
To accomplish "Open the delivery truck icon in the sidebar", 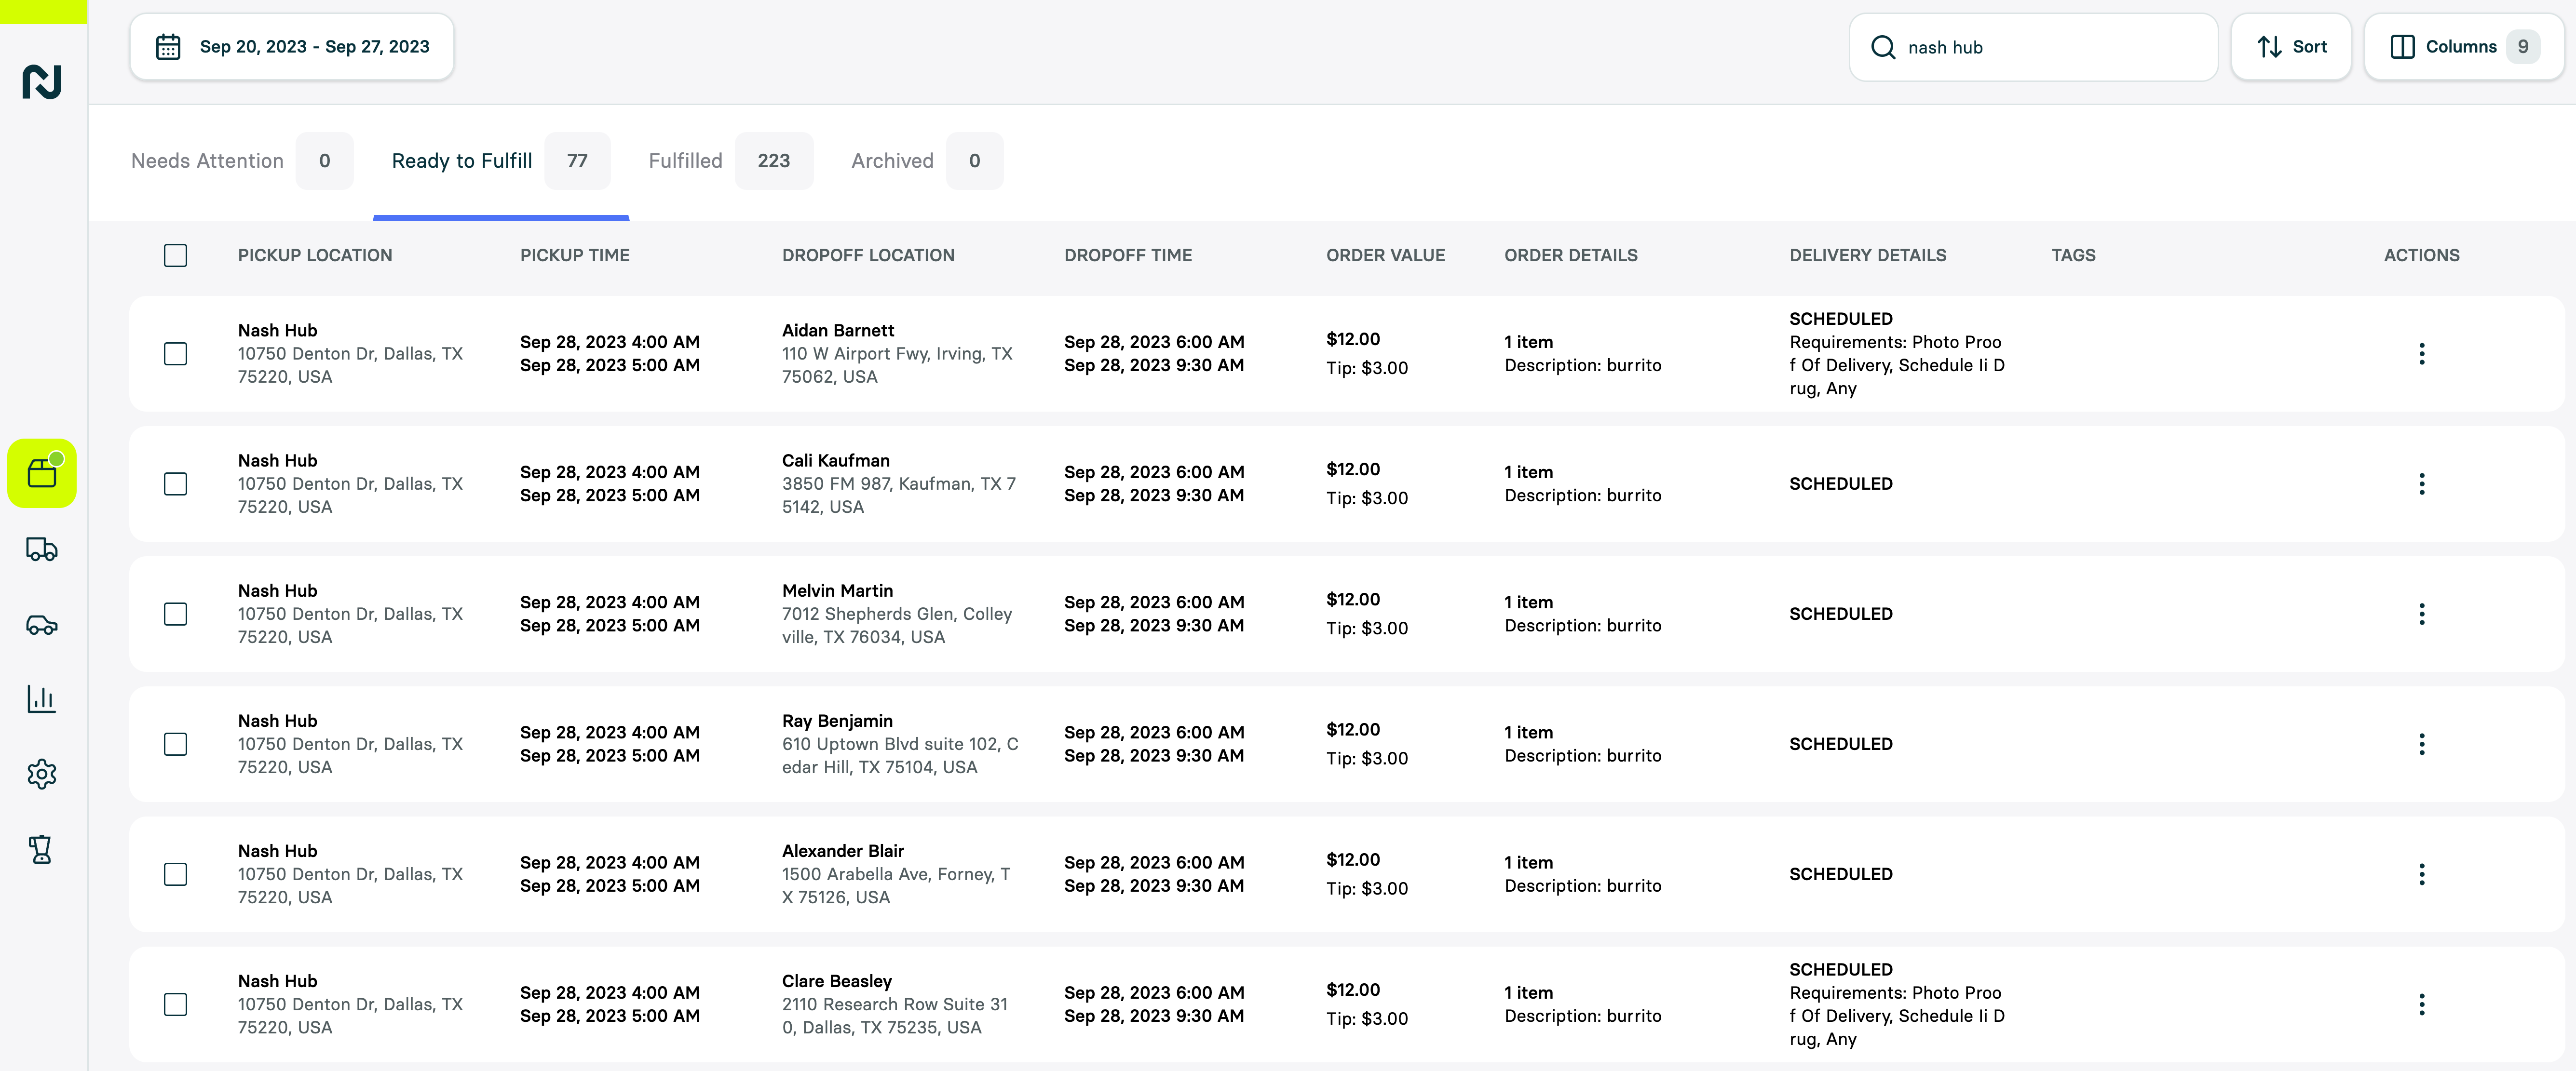I will tap(42, 549).
